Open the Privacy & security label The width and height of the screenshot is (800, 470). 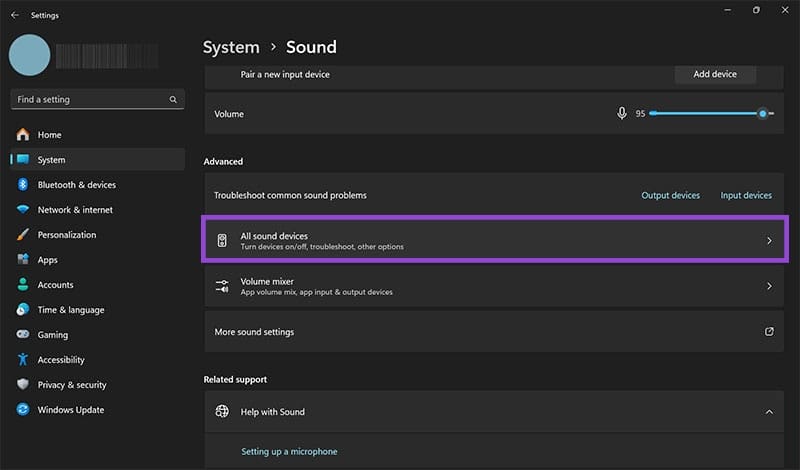72,385
